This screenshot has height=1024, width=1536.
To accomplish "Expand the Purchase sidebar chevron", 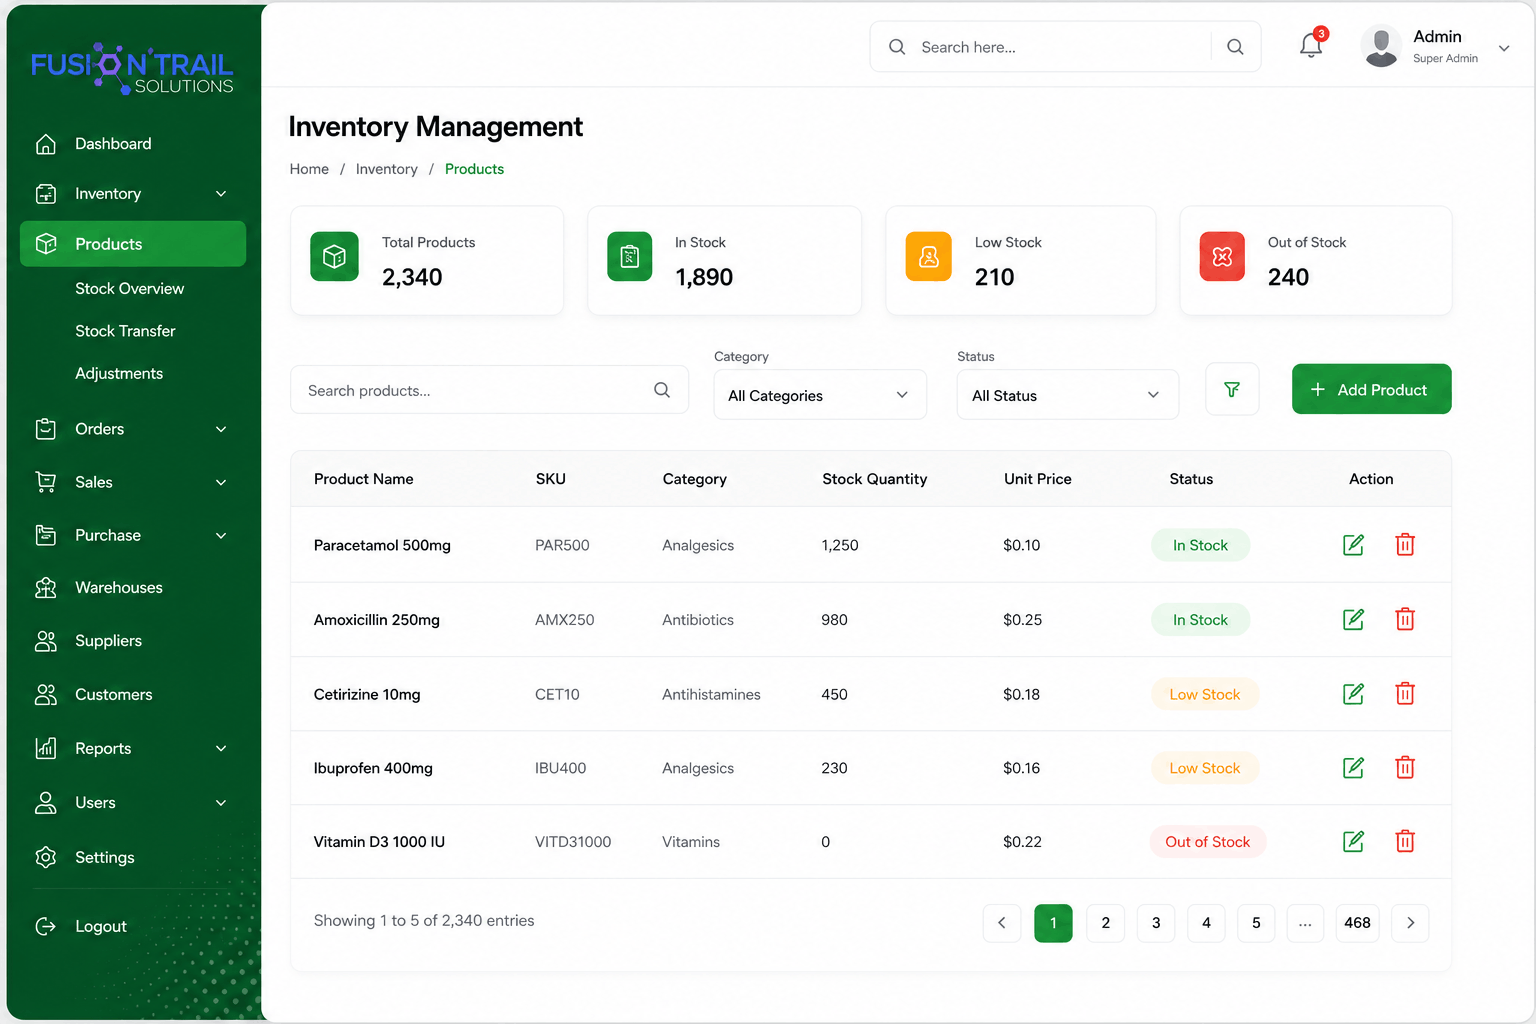I will 221,535.
